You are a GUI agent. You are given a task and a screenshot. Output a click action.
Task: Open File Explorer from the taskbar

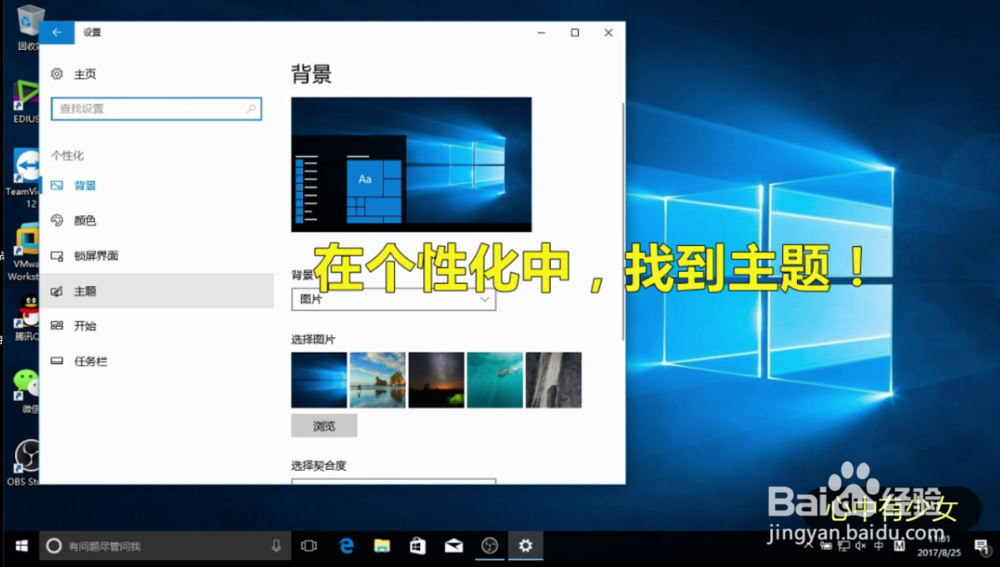point(382,546)
